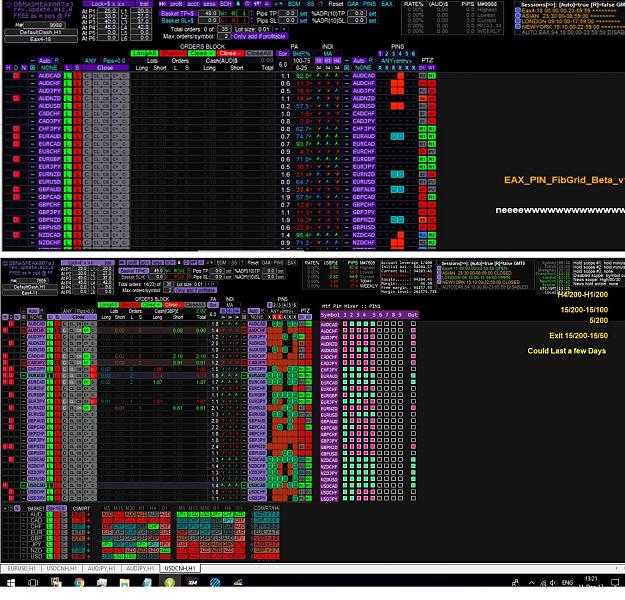The image size is (625, 600).
Task: Click 'Lock=$ x.xx' button in Eax4-10 dashboard
Action: [x=108, y=4]
